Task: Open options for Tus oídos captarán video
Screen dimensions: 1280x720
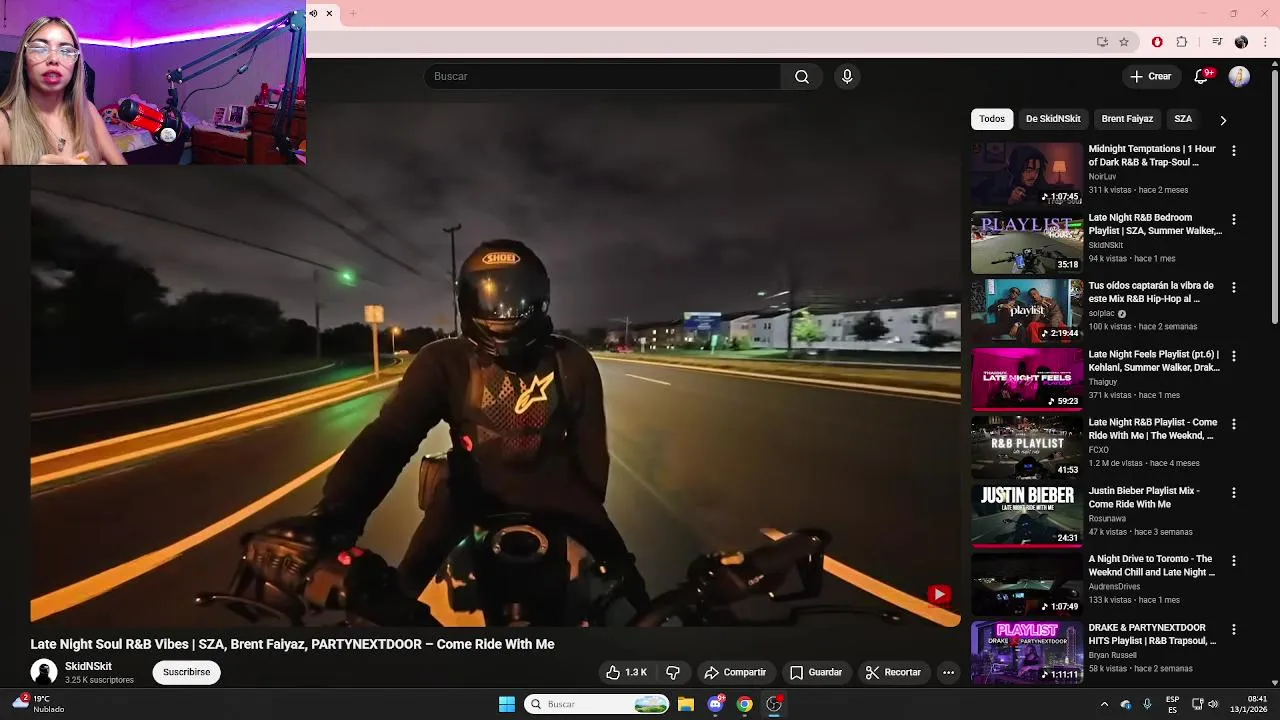Action: pos(1234,287)
